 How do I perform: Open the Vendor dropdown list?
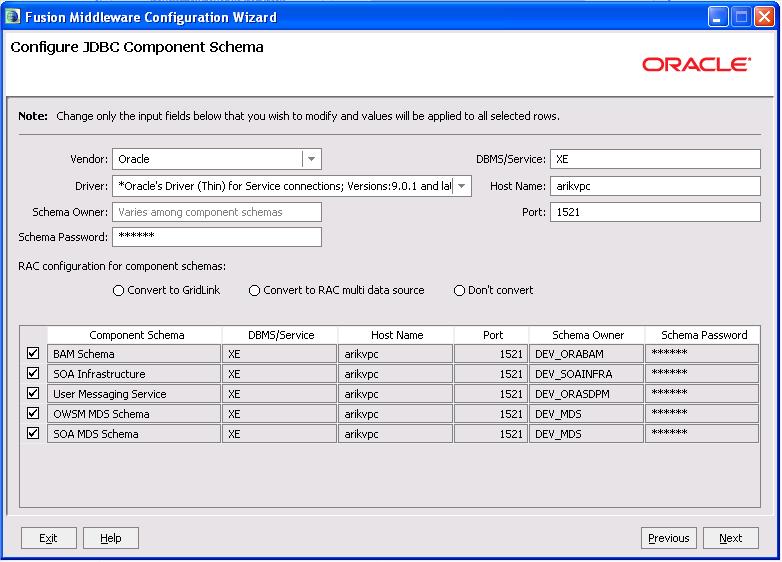[311, 159]
